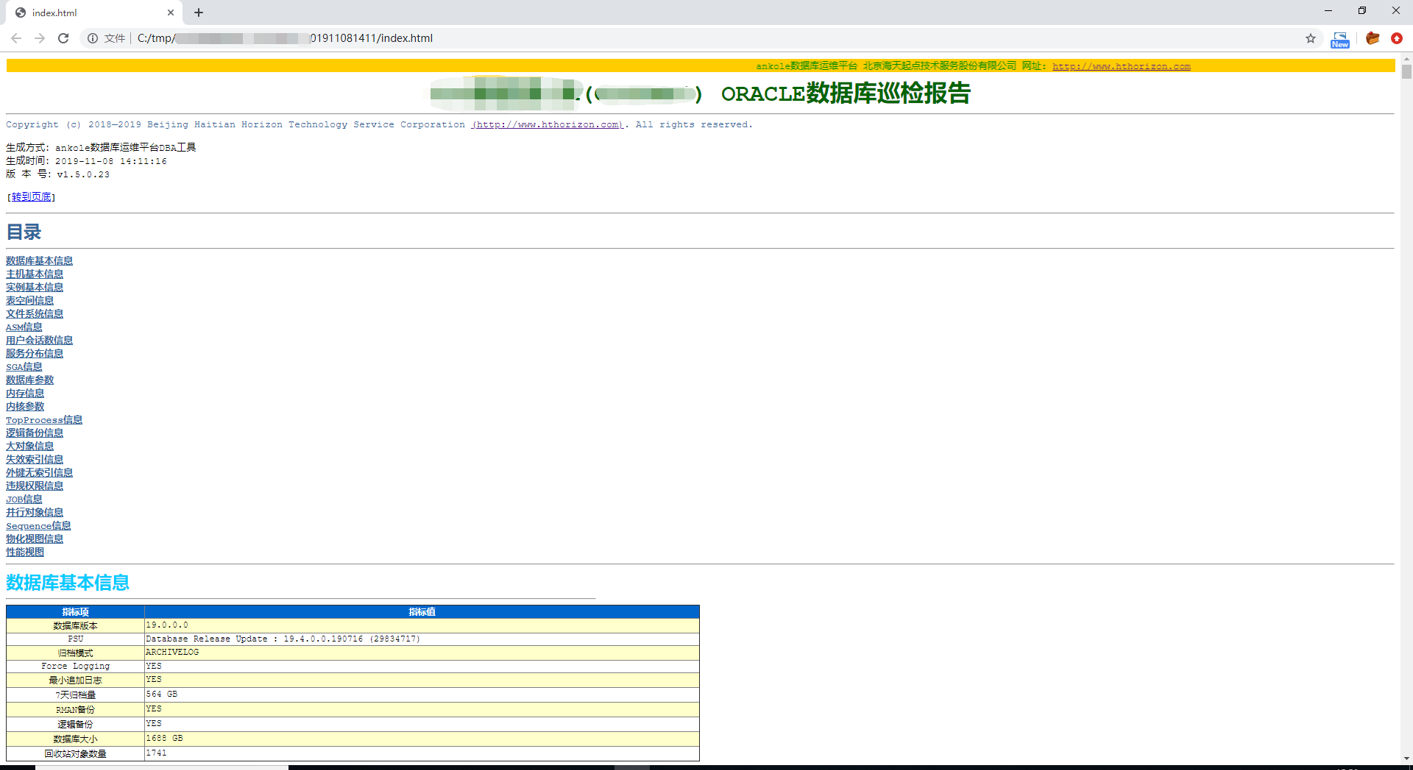This screenshot has height=770, width=1413.
Task: Select the index.html browser tab
Action: (92, 13)
